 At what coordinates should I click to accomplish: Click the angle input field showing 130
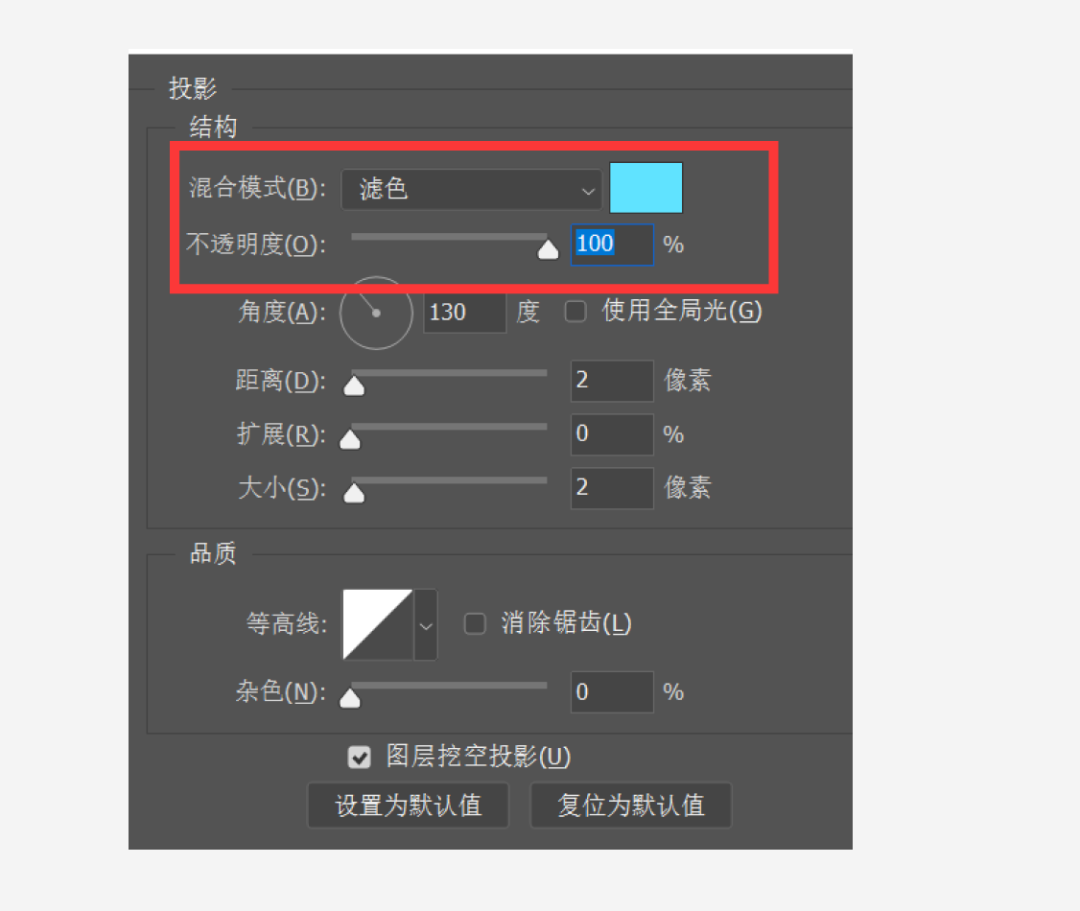[x=465, y=313]
